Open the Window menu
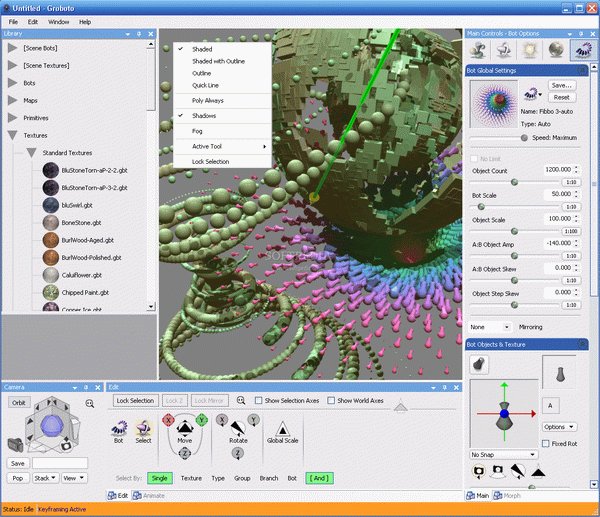This screenshot has width=600, height=517. 59,21
